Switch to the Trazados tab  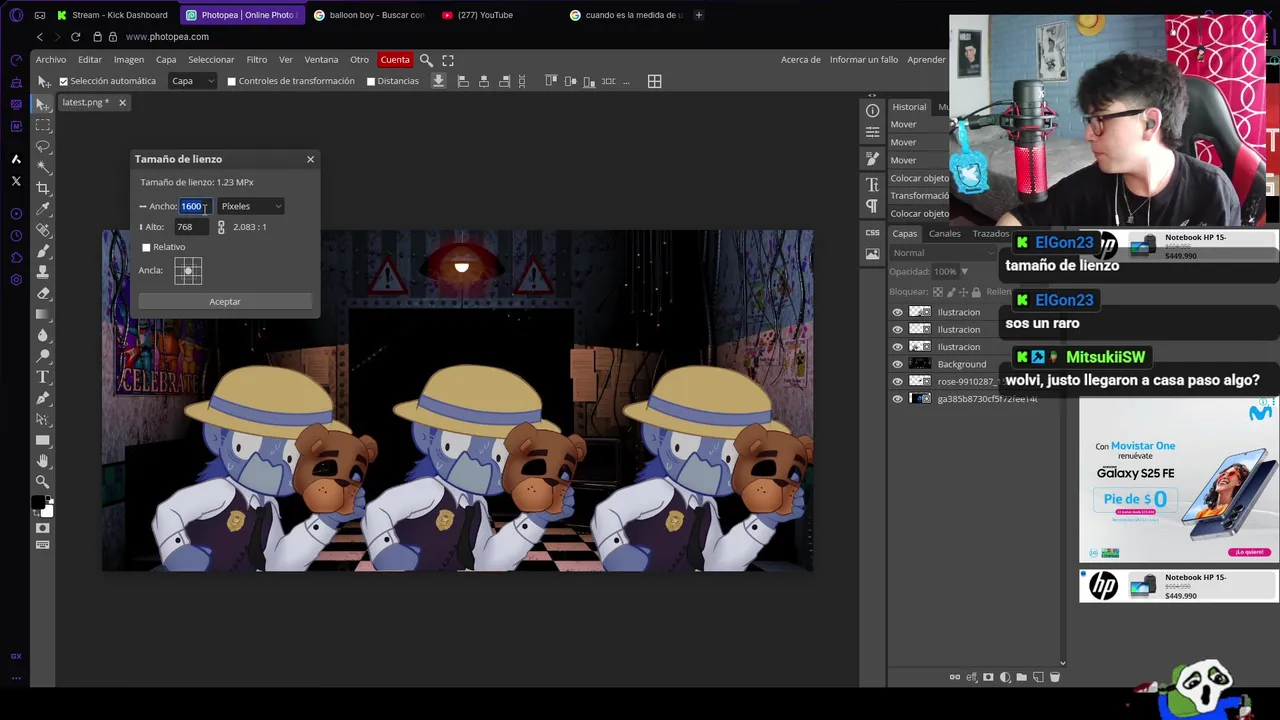[990, 234]
